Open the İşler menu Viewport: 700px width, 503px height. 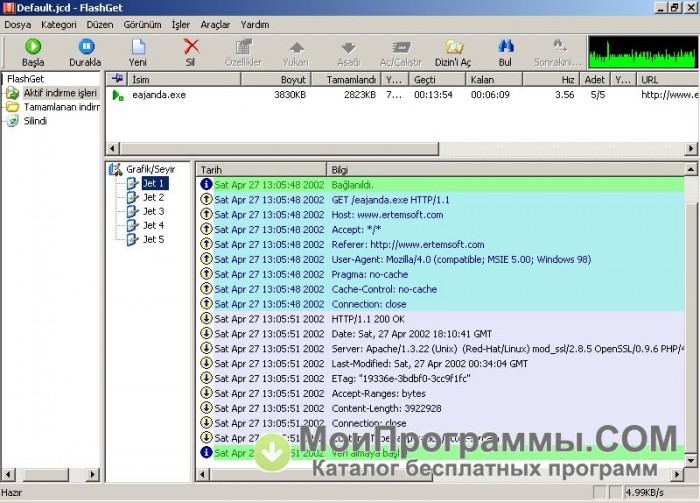(x=180, y=25)
